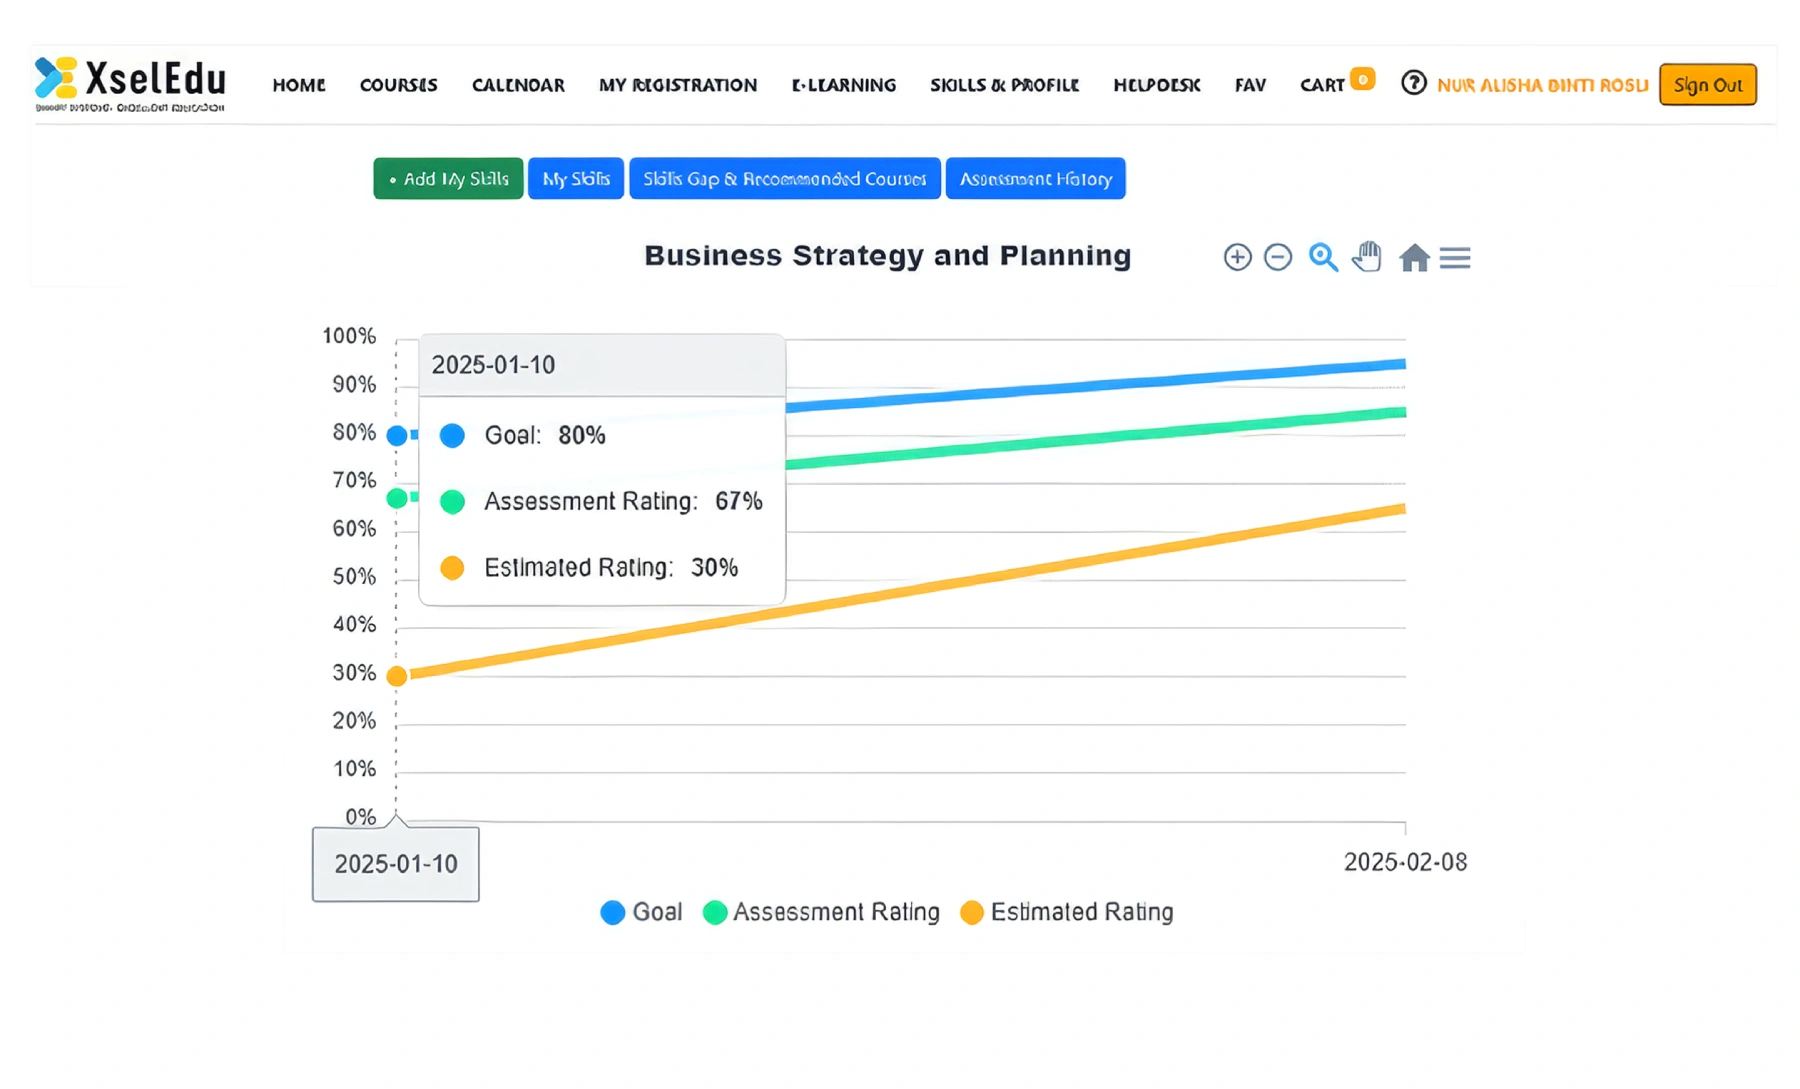This screenshot has width=1800, height=1089.
Task: Click the help question mark icon
Action: click(1413, 83)
